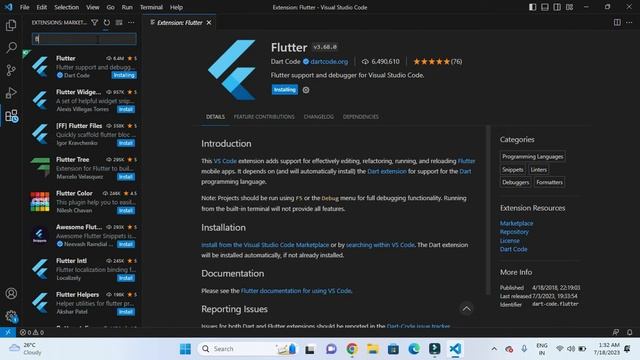Viewport: 640px width, 360px height.
Task: Open the Flutter extension gear settings
Action: (306, 90)
